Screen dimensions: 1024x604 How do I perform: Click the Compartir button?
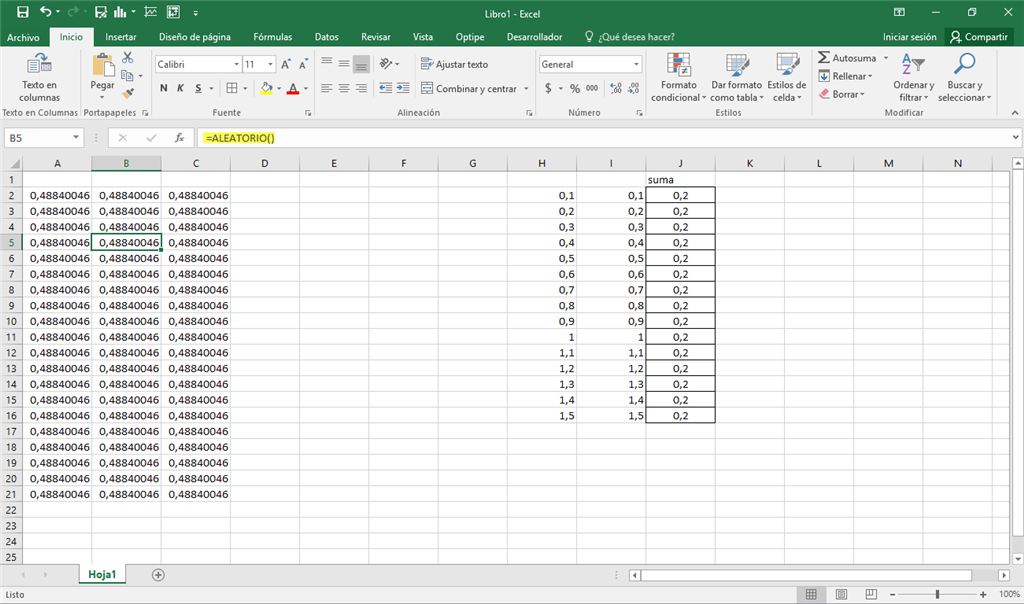click(979, 37)
